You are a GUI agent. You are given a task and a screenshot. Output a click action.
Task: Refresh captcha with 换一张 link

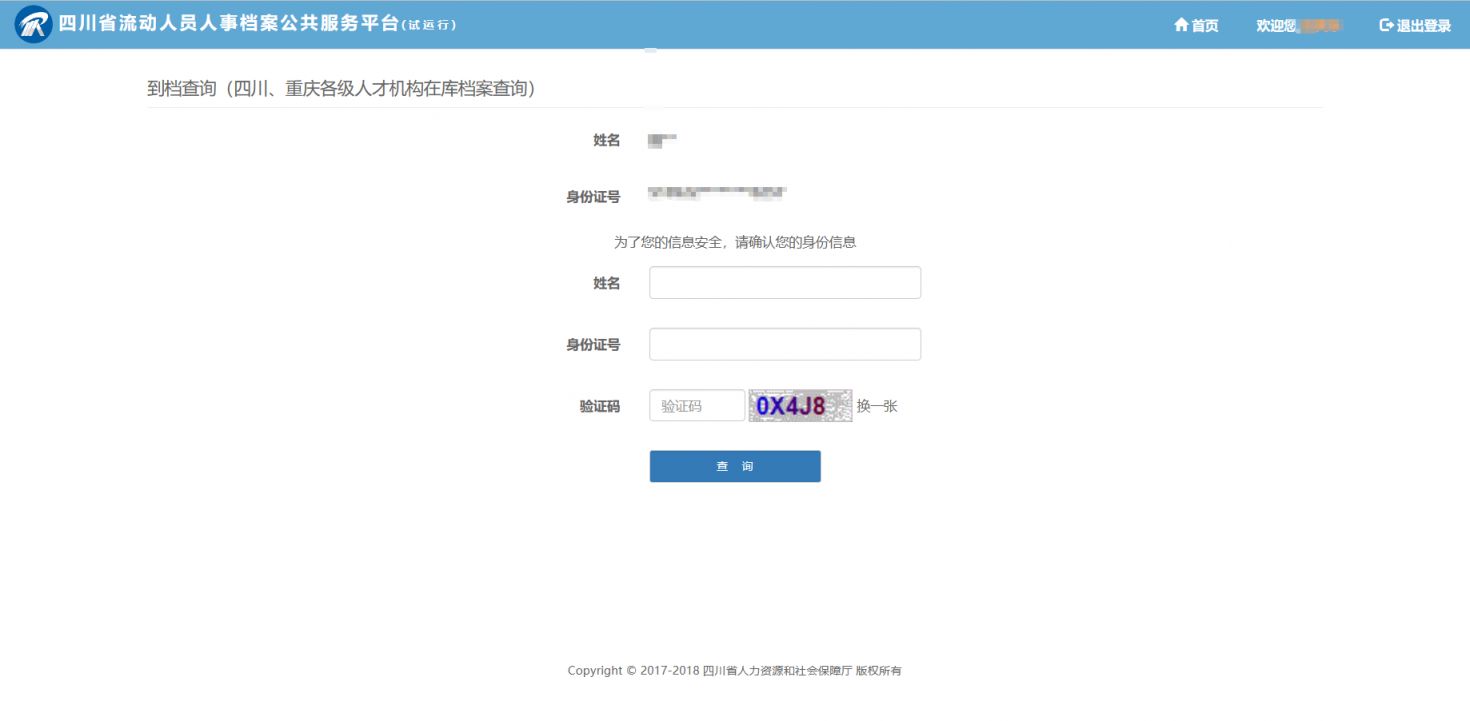click(x=877, y=406)
